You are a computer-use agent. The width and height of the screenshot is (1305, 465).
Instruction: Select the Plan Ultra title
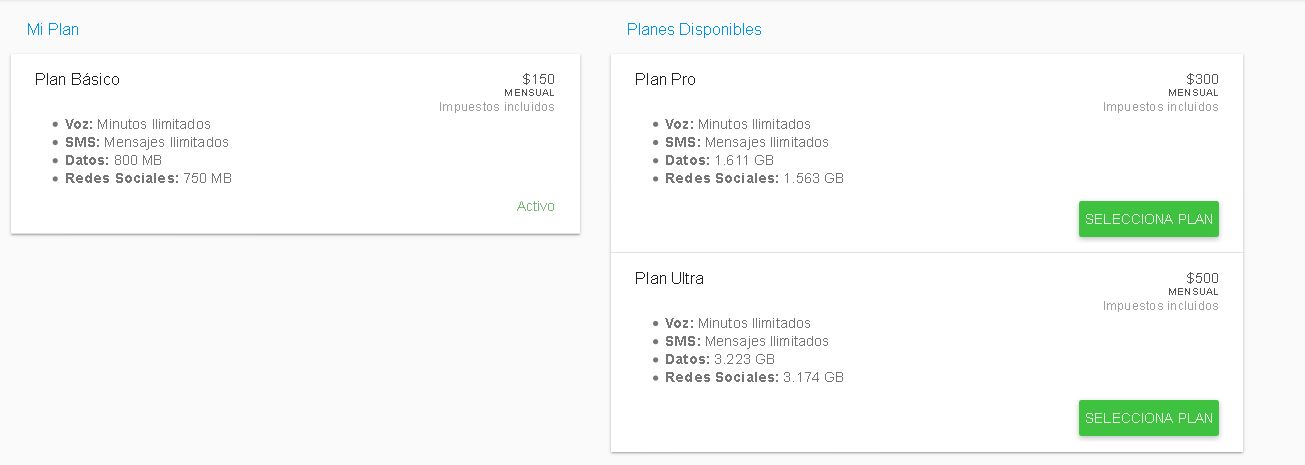pos(669,279)
